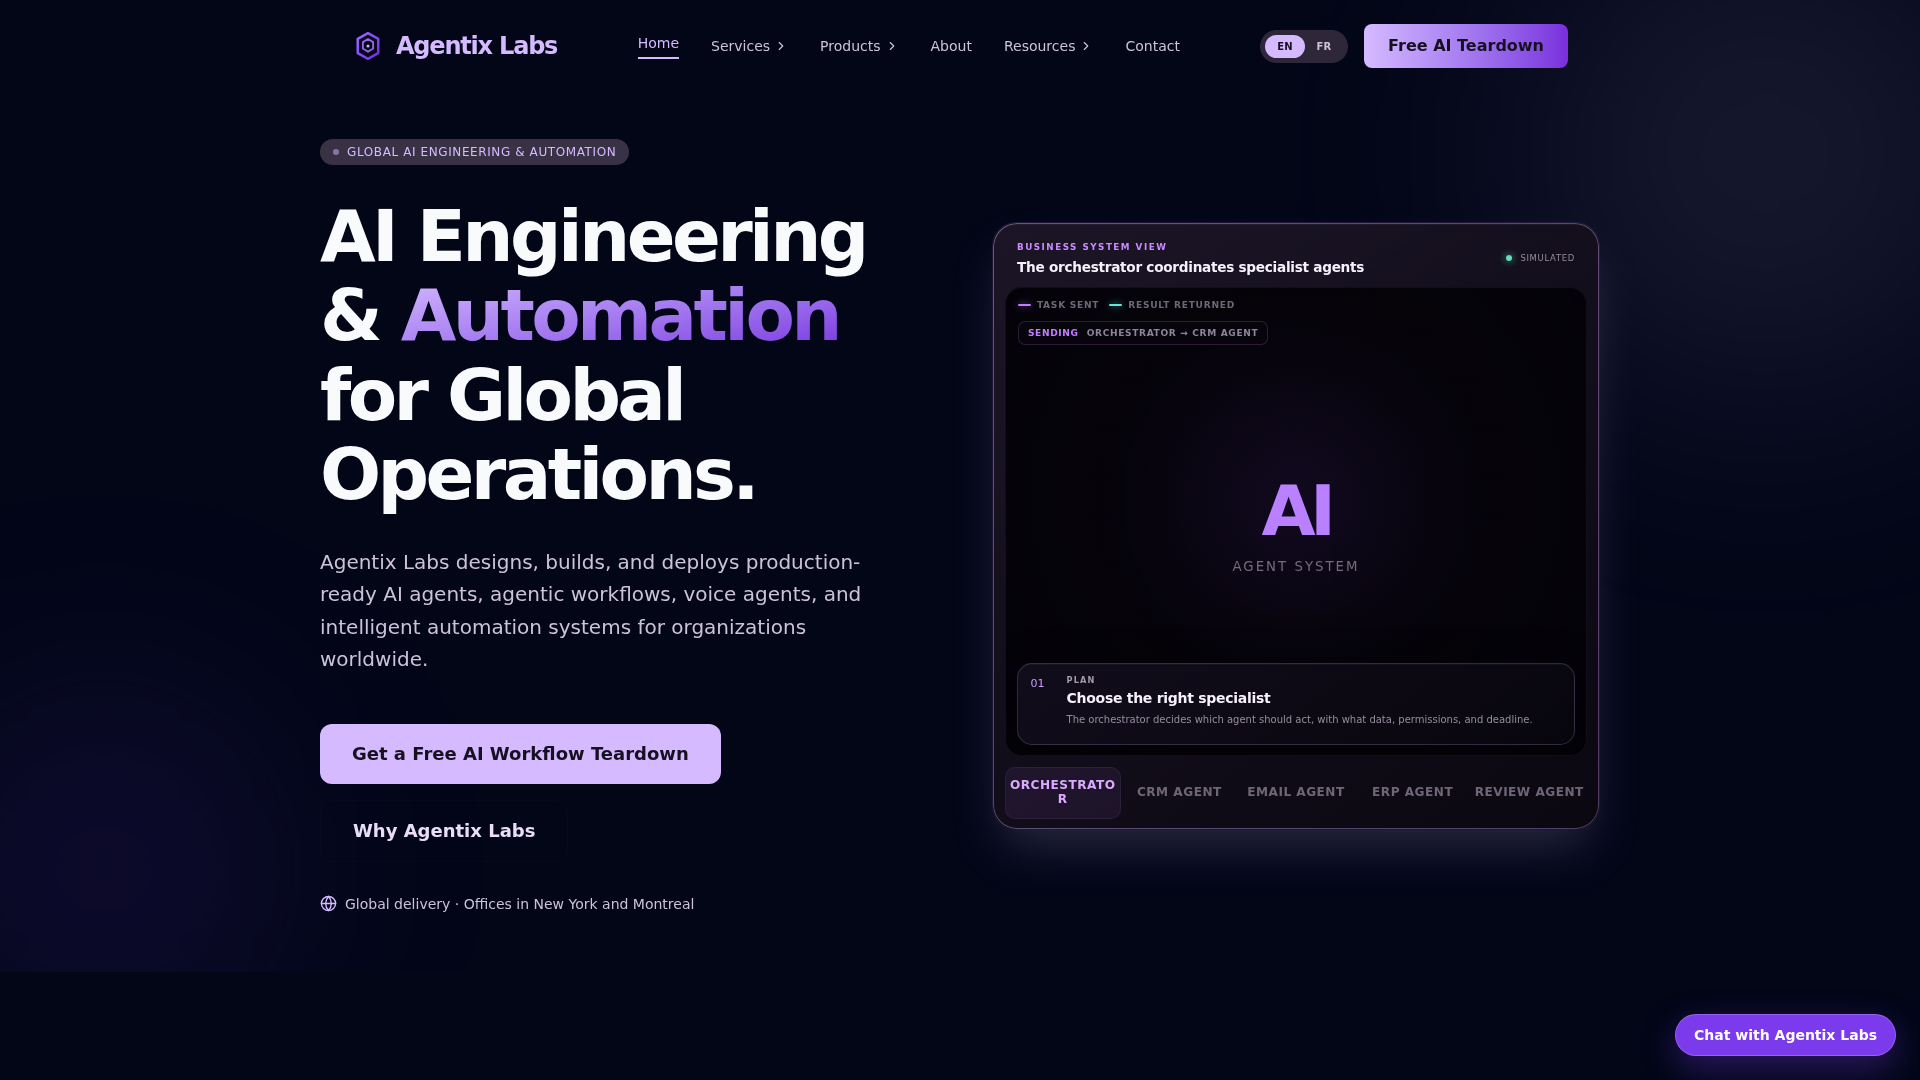Open the Contact page

point(1152,46)
